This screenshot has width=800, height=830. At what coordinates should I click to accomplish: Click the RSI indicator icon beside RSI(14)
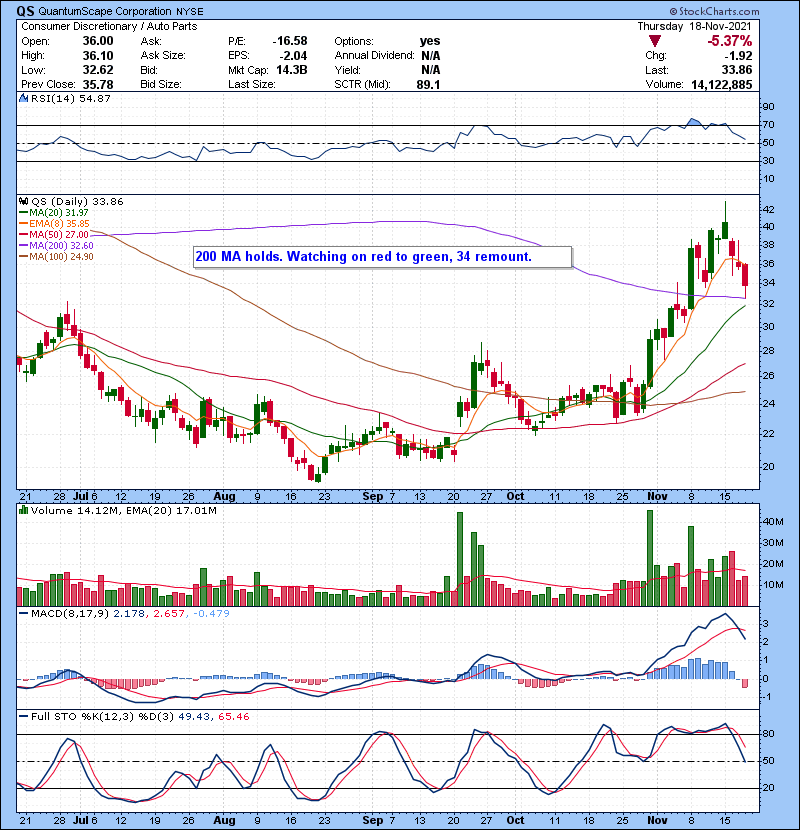click(23, 98)
